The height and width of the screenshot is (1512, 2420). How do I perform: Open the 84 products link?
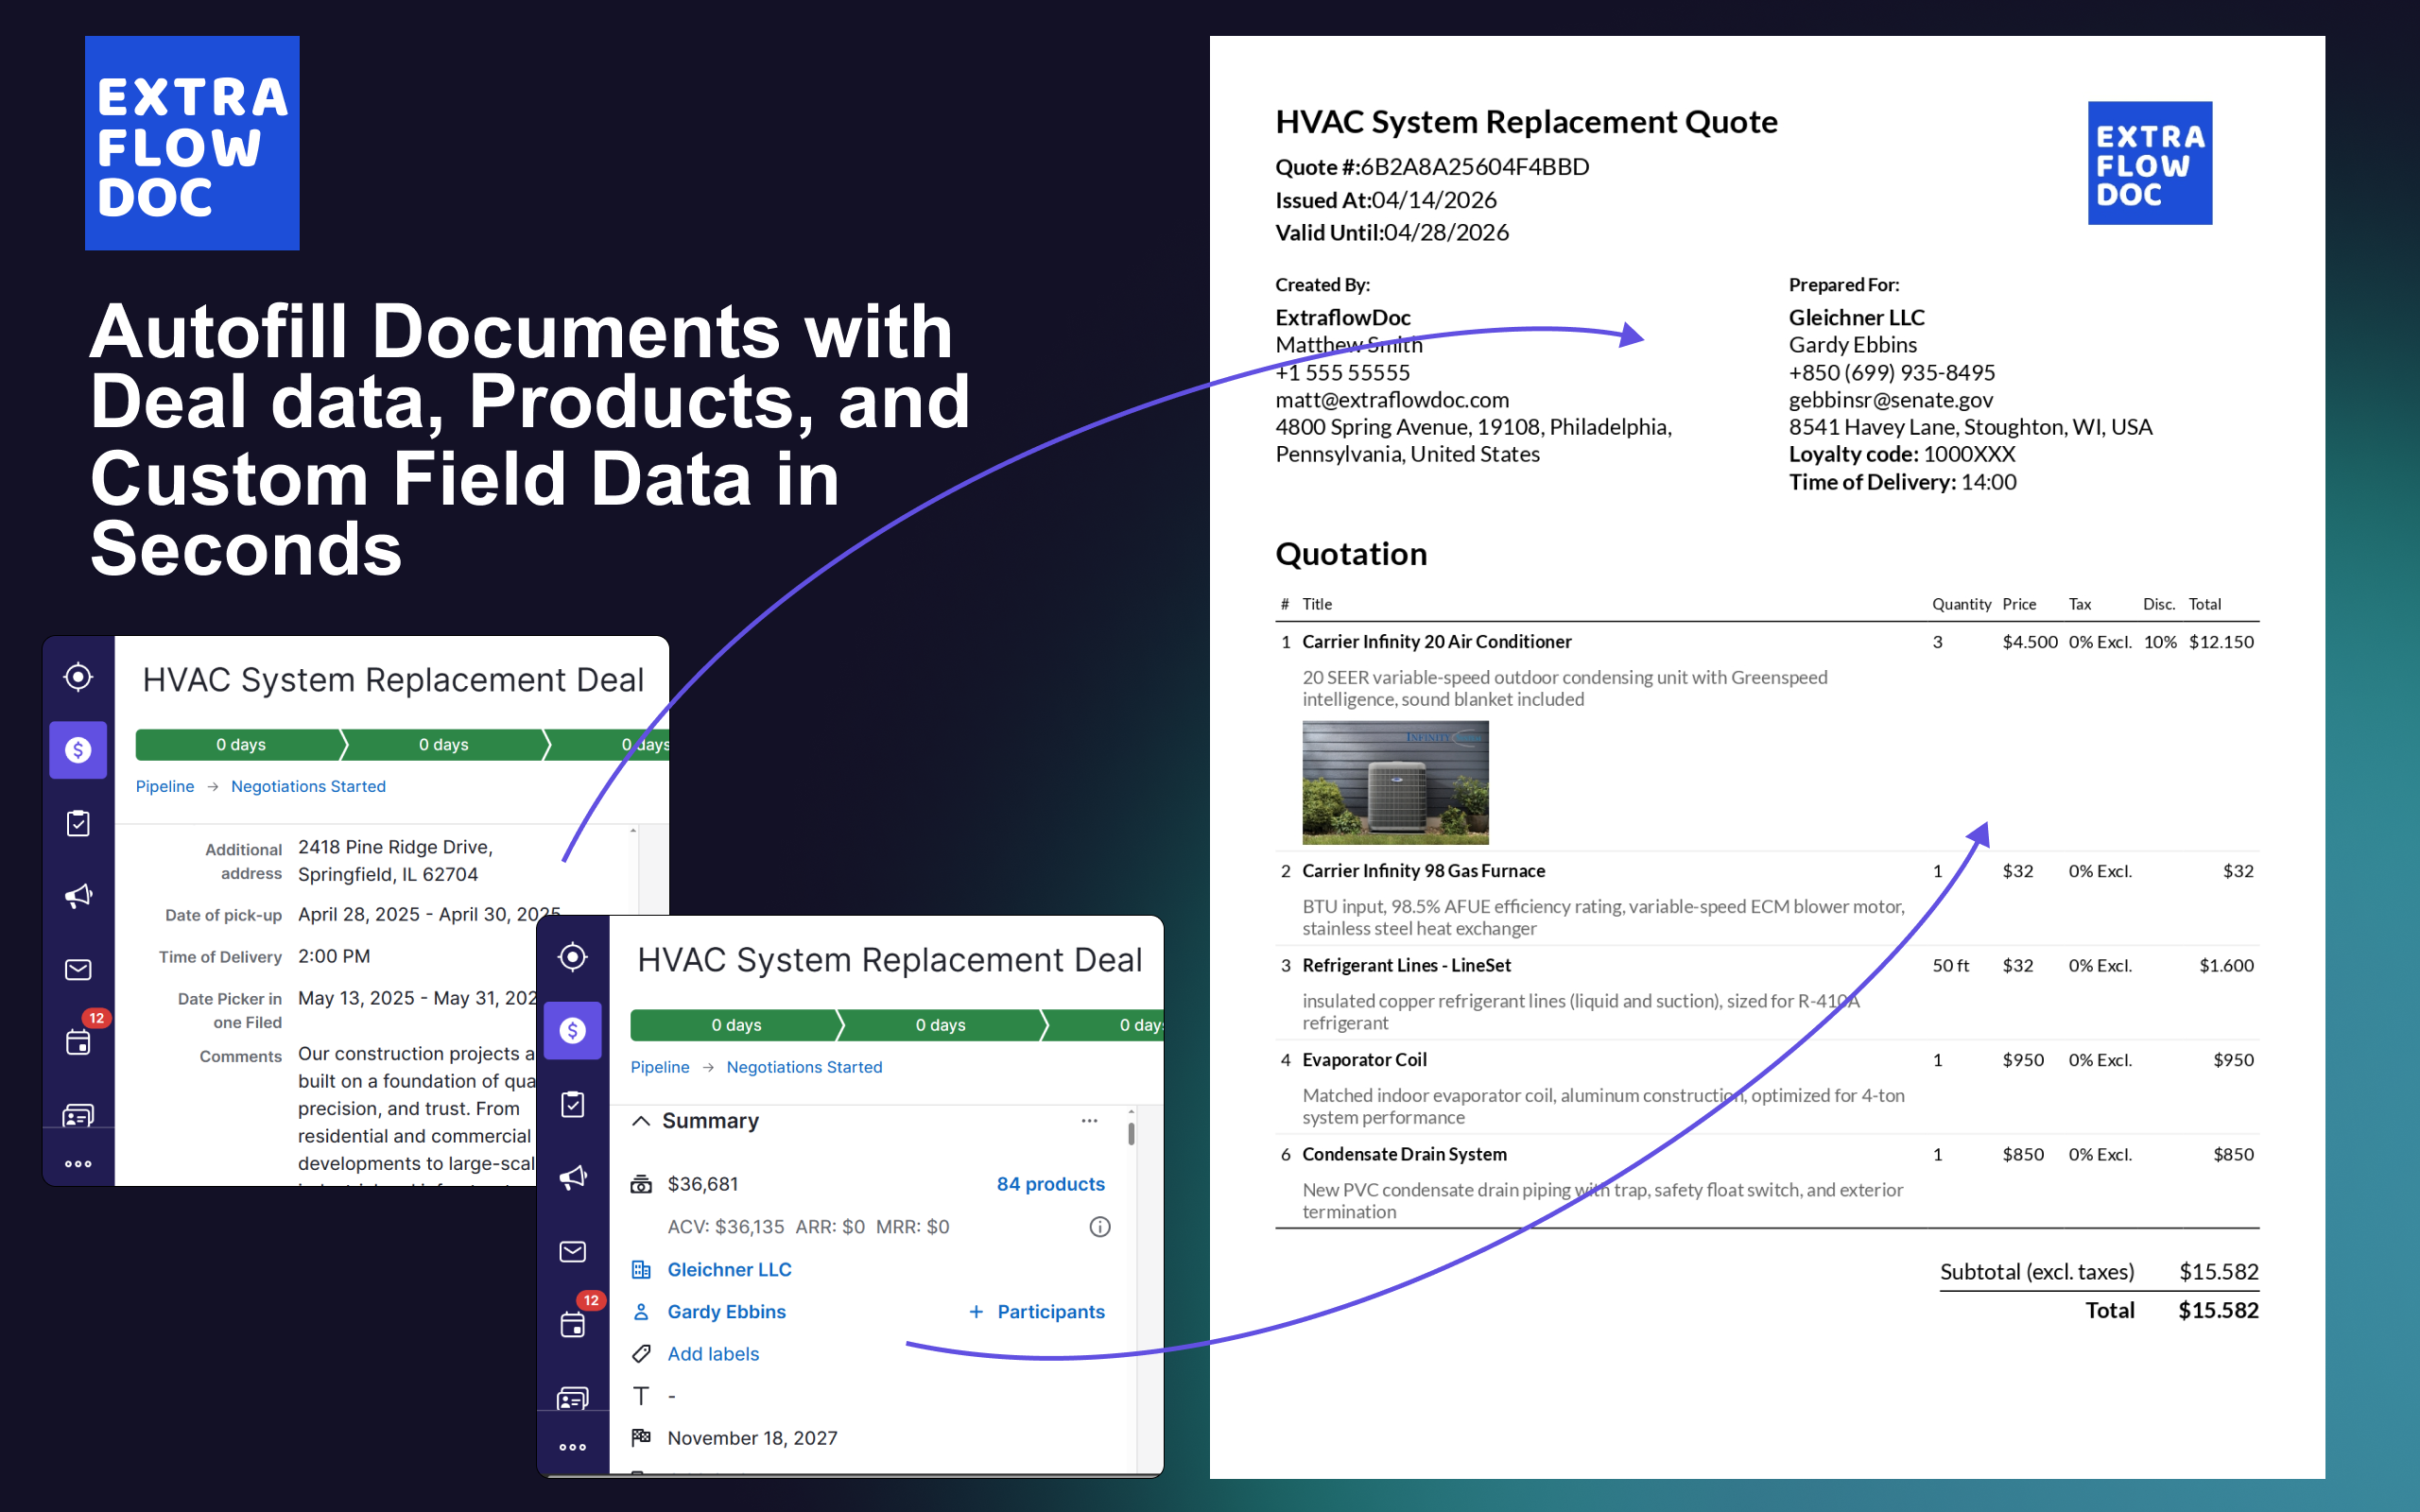pos(1050,1183)
